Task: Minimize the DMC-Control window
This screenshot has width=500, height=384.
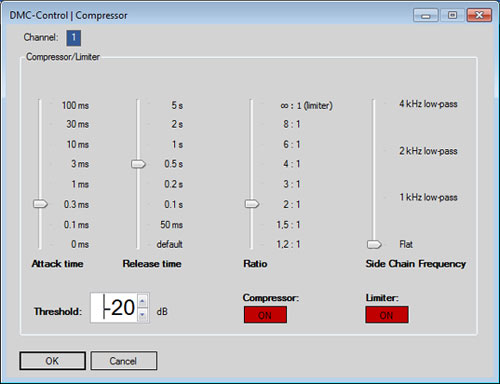Action: tap(426, 15)
